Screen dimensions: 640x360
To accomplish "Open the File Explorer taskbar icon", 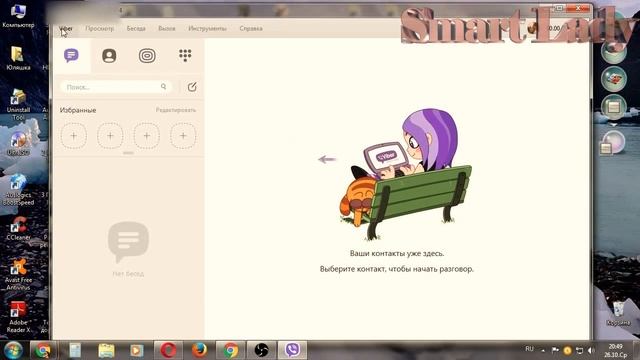I will point(106,350).
